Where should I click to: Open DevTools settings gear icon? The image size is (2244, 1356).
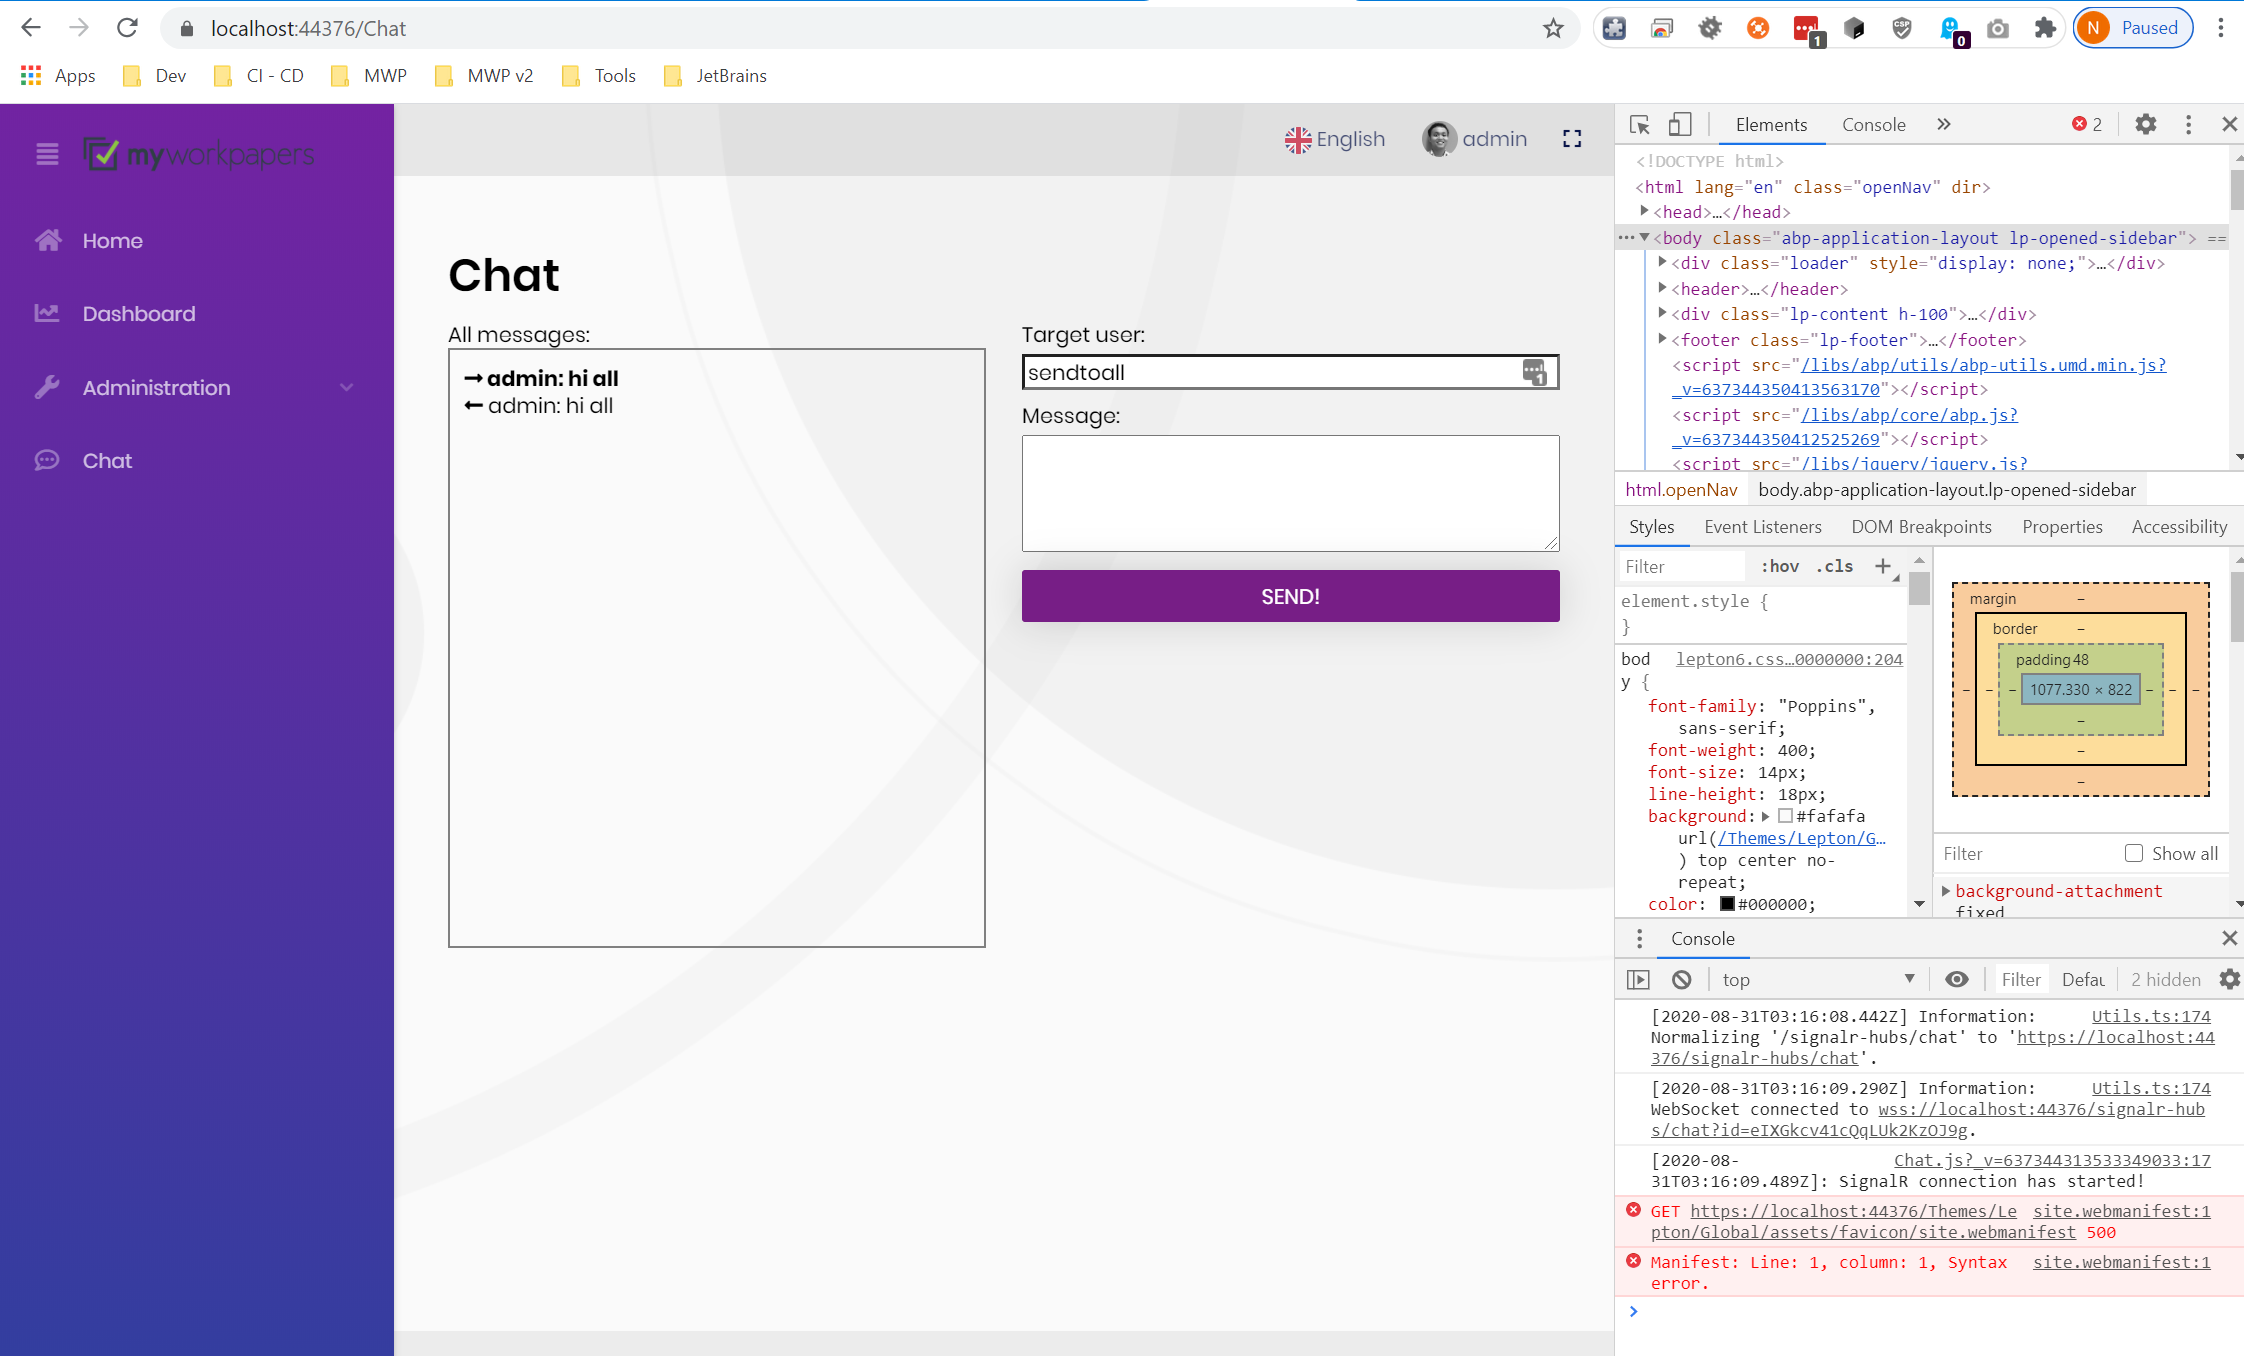point(2145,124)
